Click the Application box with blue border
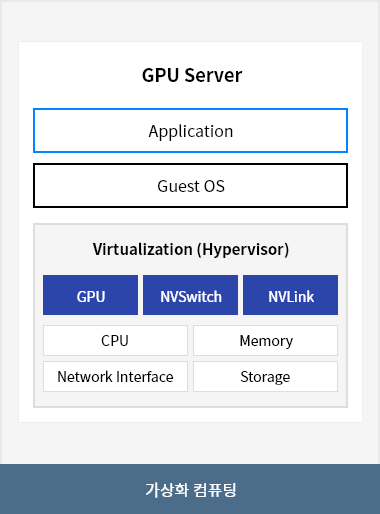 [190, 131]
